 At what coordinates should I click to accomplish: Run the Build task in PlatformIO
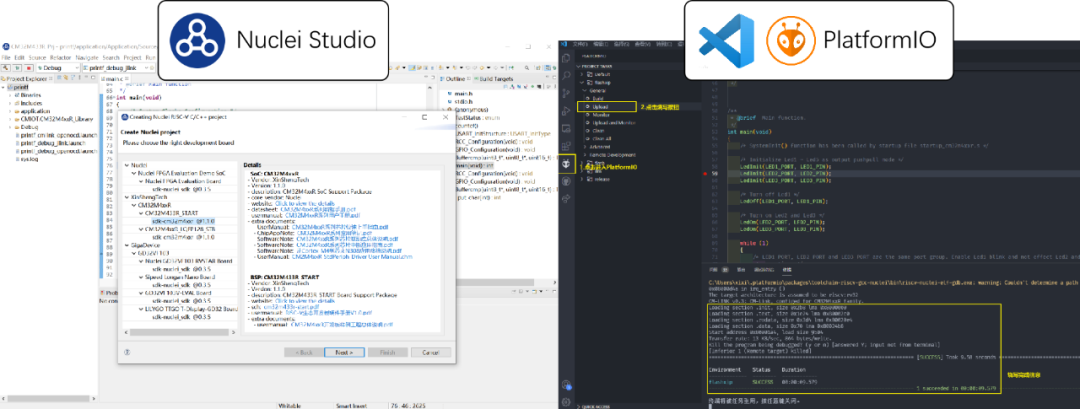(x=598, y=98)
